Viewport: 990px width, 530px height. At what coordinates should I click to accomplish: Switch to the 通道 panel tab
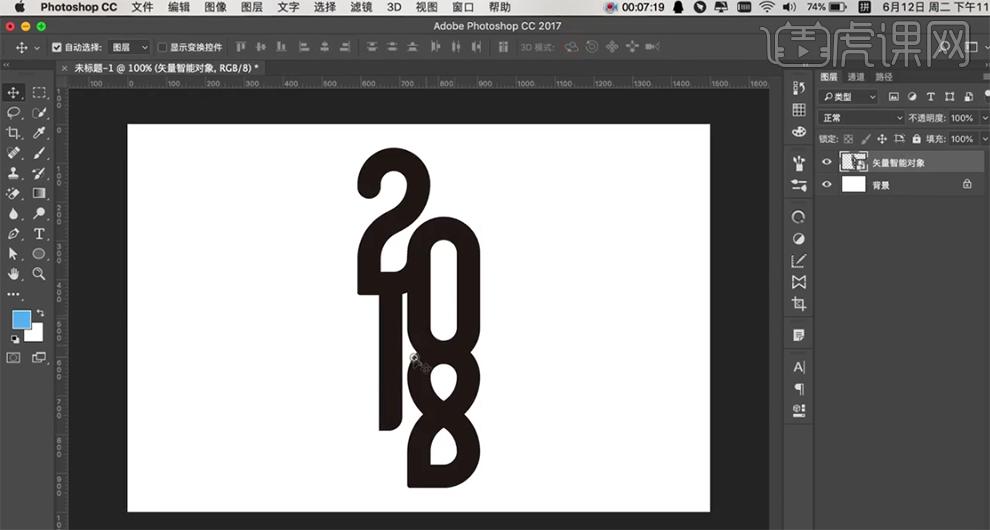pos(856,77)
